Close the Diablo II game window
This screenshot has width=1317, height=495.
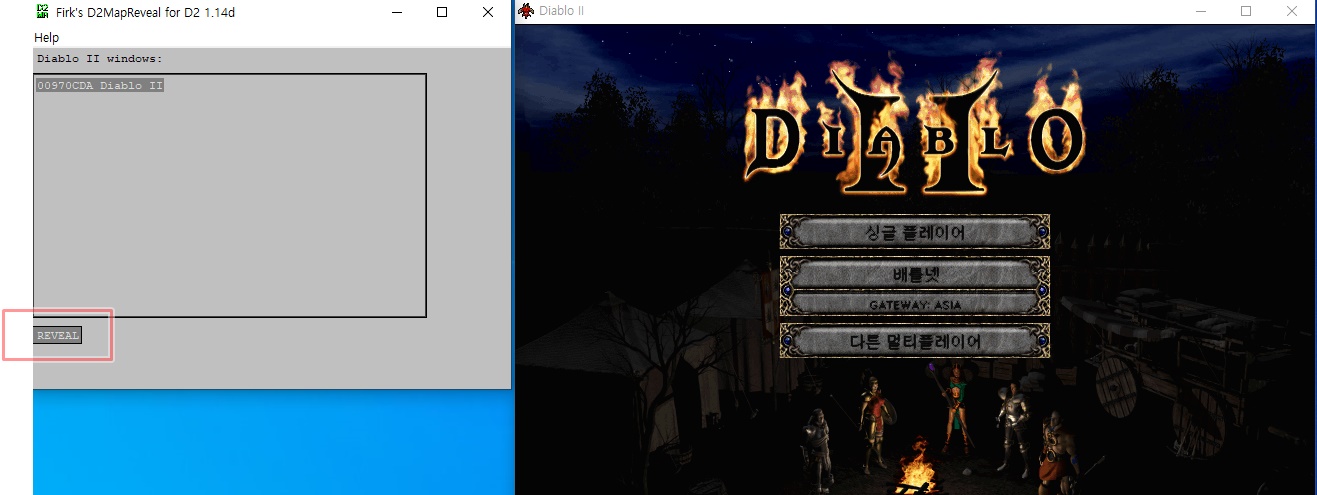click(x=1292, y=11)
